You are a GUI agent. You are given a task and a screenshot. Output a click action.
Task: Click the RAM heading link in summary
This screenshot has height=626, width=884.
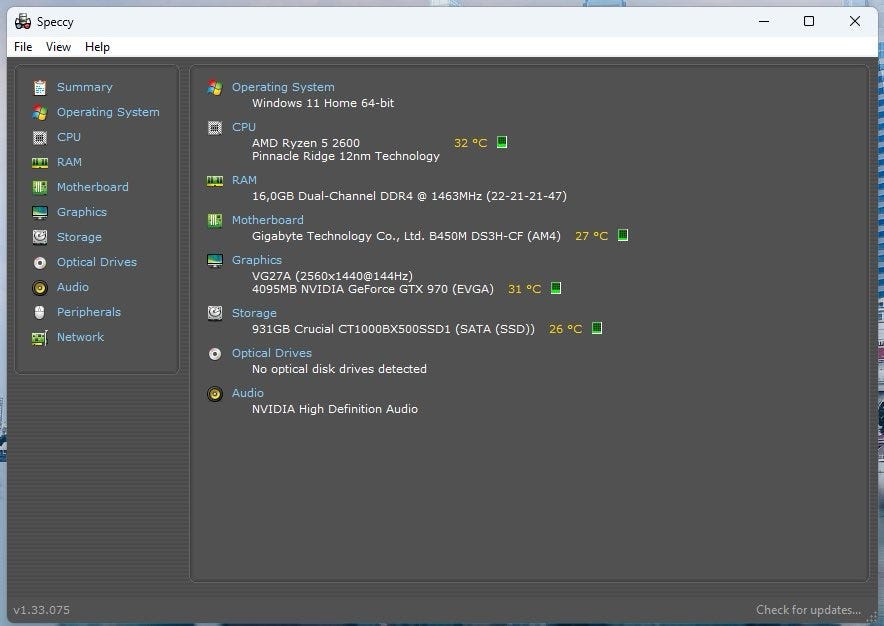click(244, 180)
